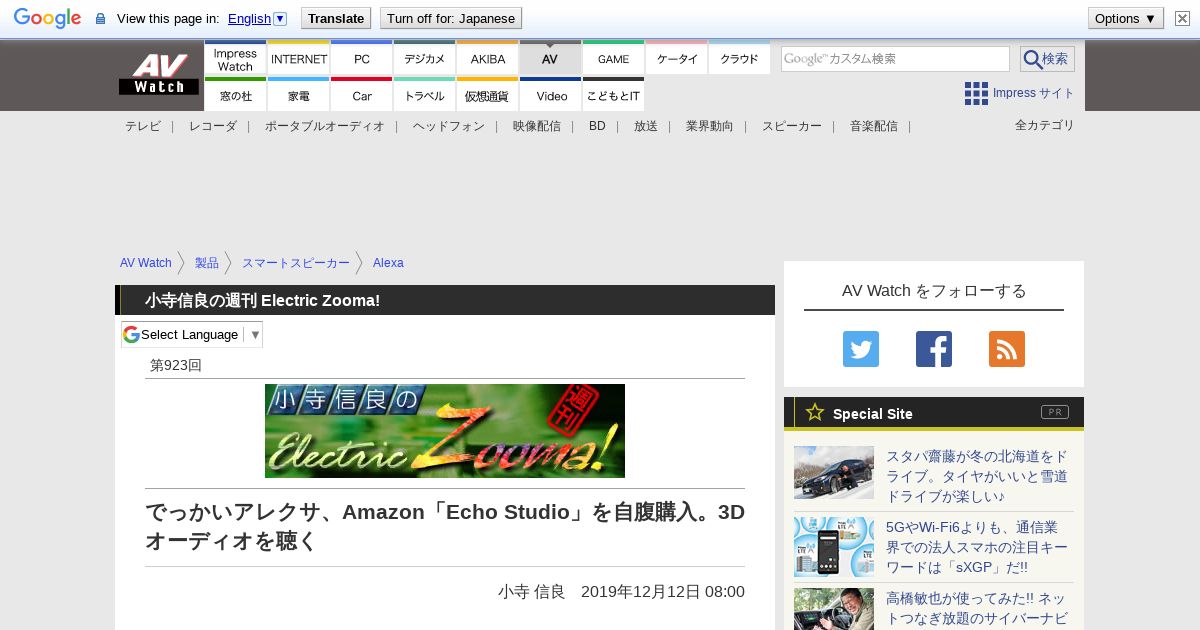
Task: Click the Impress site grid icon
Action: coord(976,93)
